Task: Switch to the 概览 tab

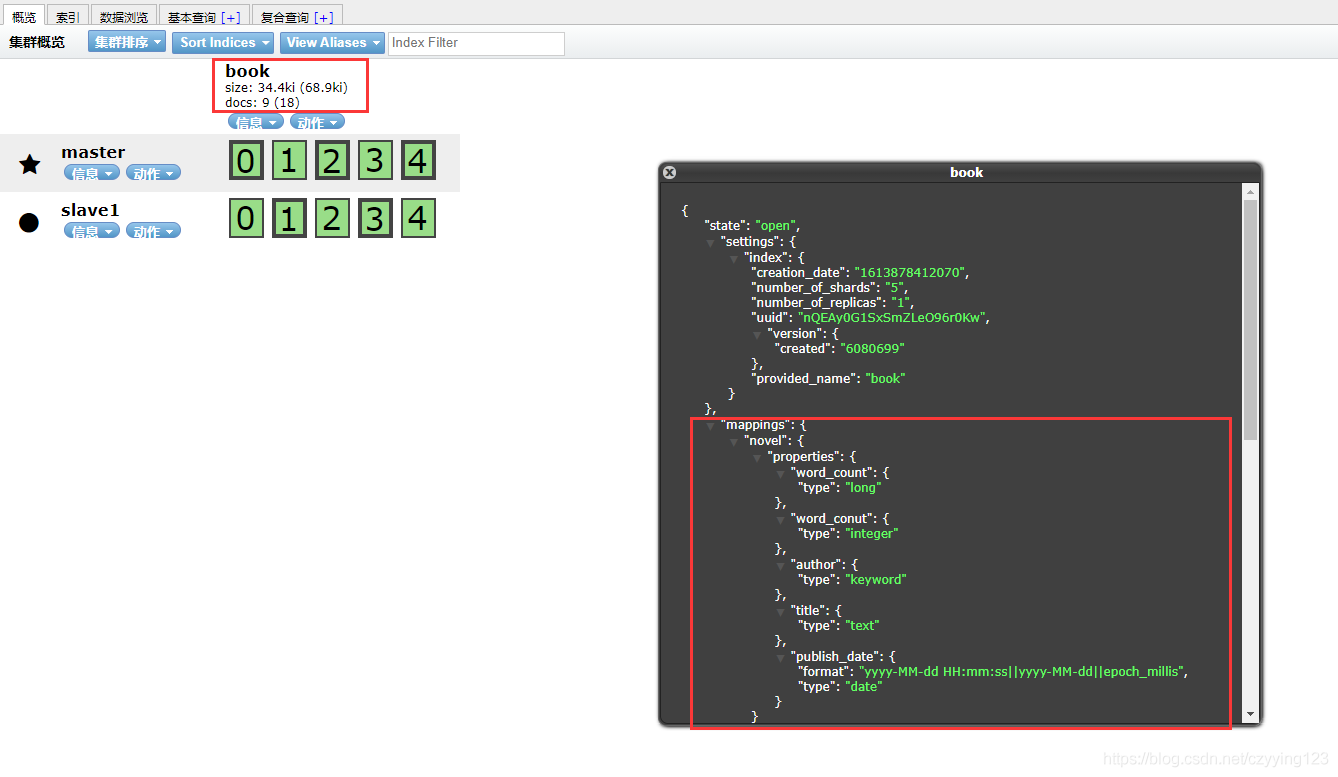Action: pyautogui.click(x=23, y=16)
